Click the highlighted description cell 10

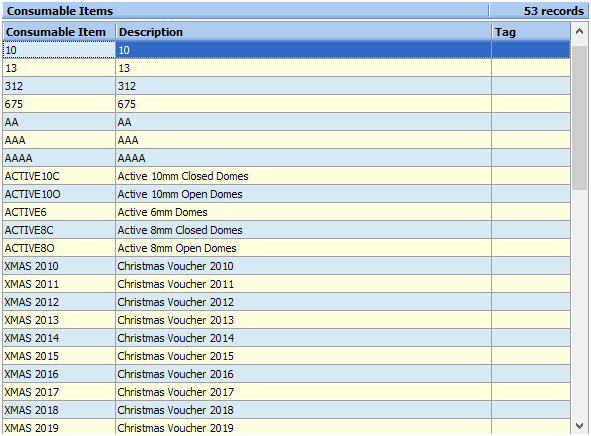303,50
